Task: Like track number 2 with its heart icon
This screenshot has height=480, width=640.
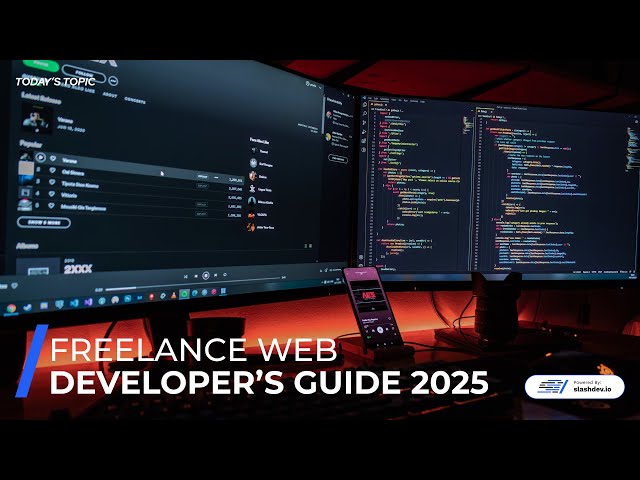Action: 52,171
